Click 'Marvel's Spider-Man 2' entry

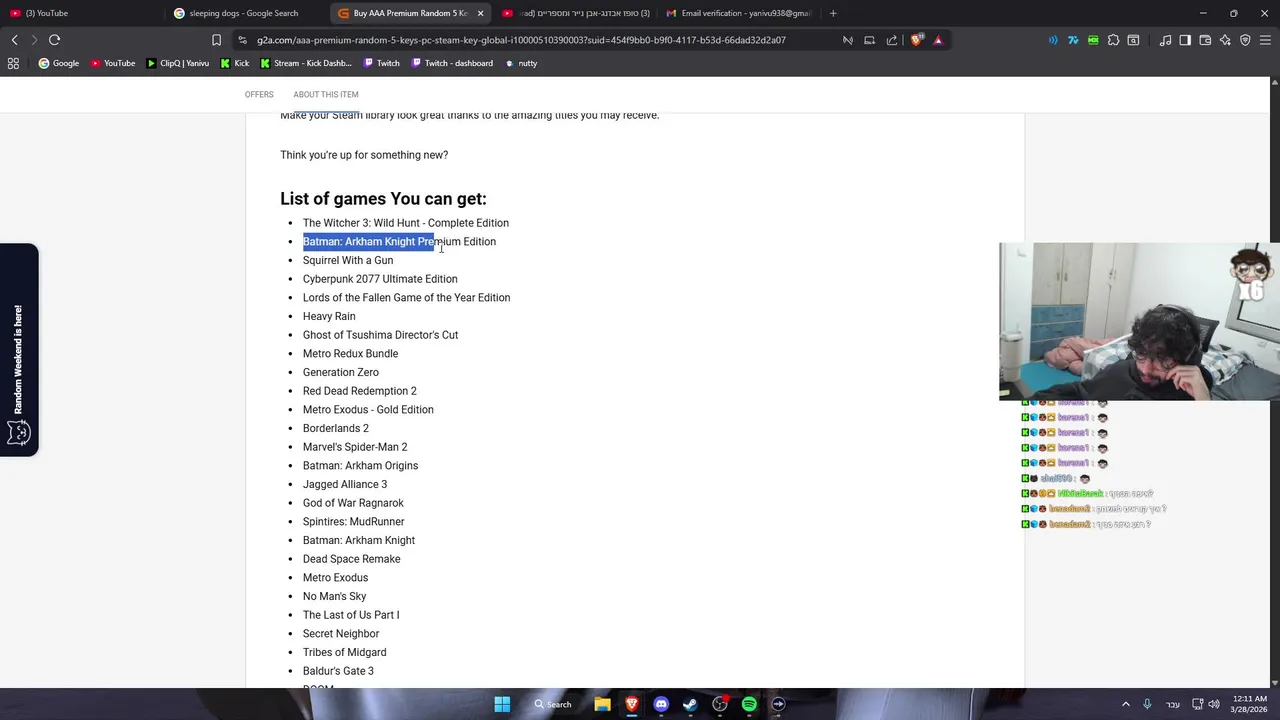coord(355,447)
